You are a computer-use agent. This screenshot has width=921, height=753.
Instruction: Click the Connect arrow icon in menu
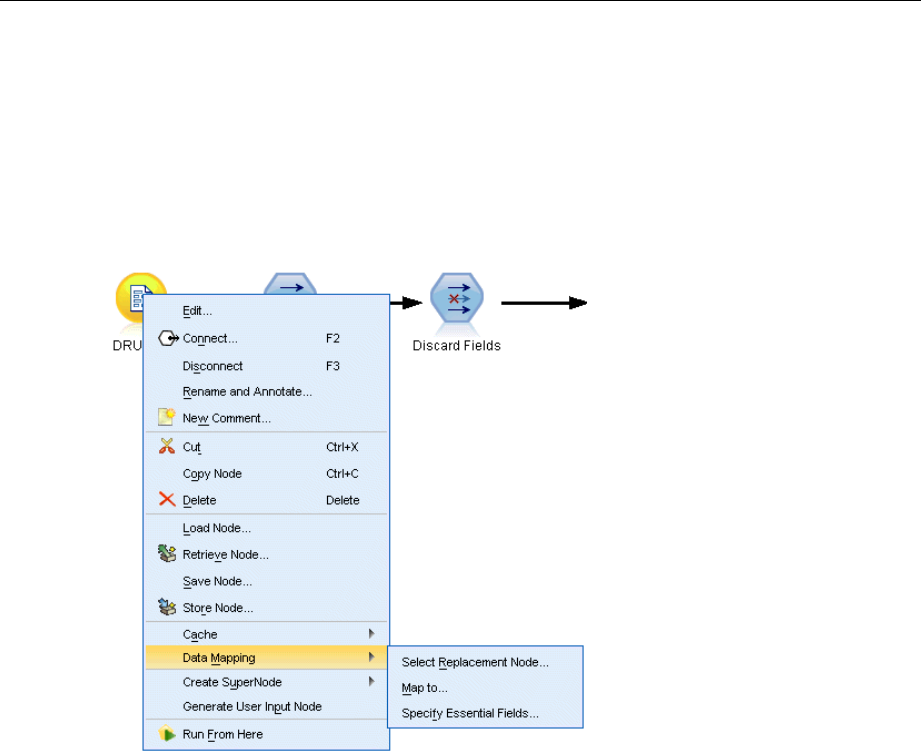pyautogui.click(x=168, y=338)
